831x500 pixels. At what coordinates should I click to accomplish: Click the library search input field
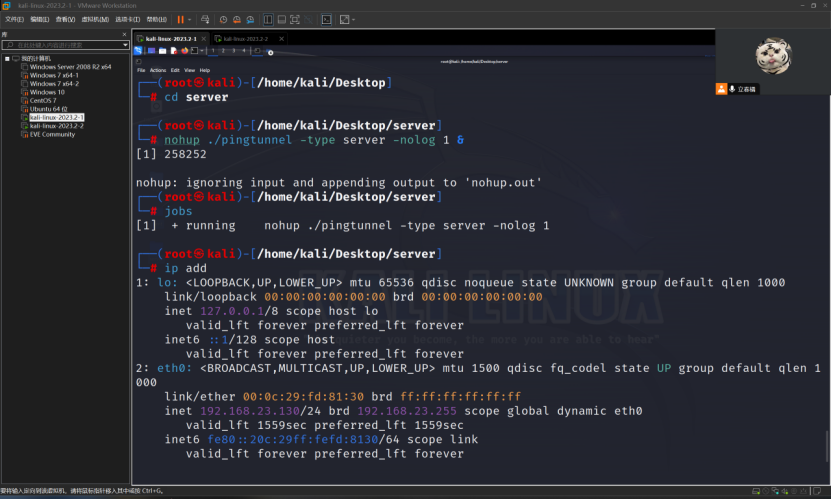(x=65, y=45)
